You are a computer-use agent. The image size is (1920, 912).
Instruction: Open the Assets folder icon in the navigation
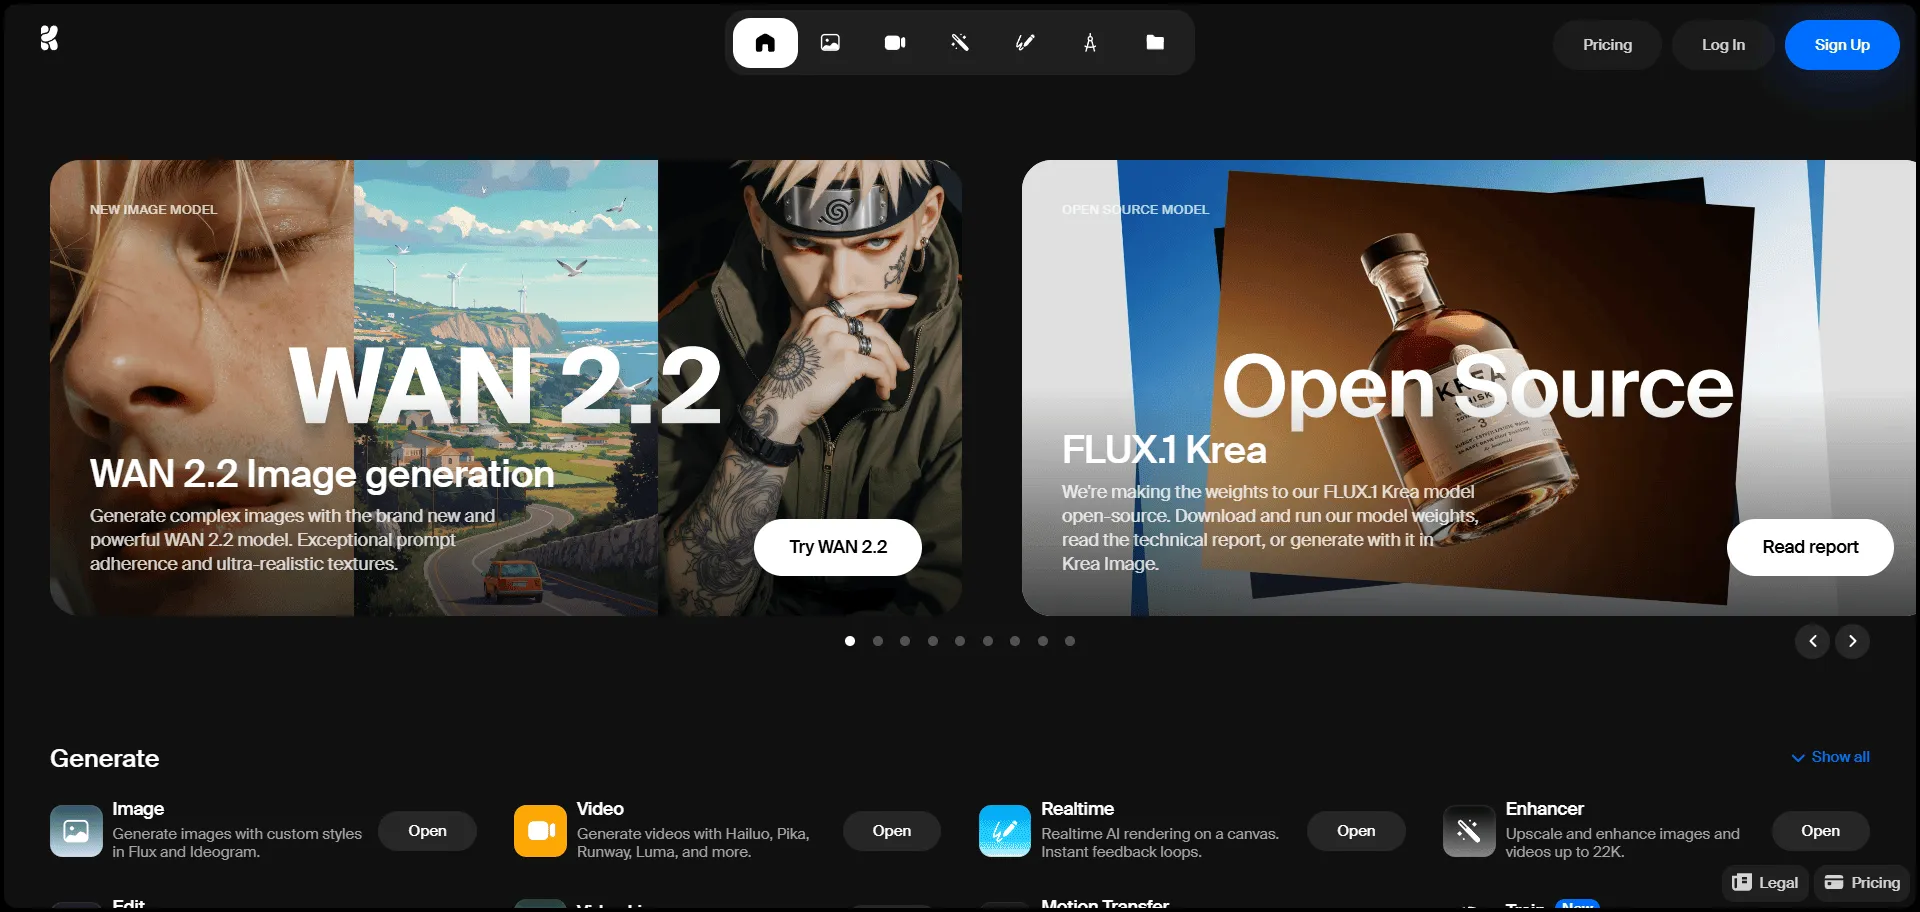click(1155, 43)
